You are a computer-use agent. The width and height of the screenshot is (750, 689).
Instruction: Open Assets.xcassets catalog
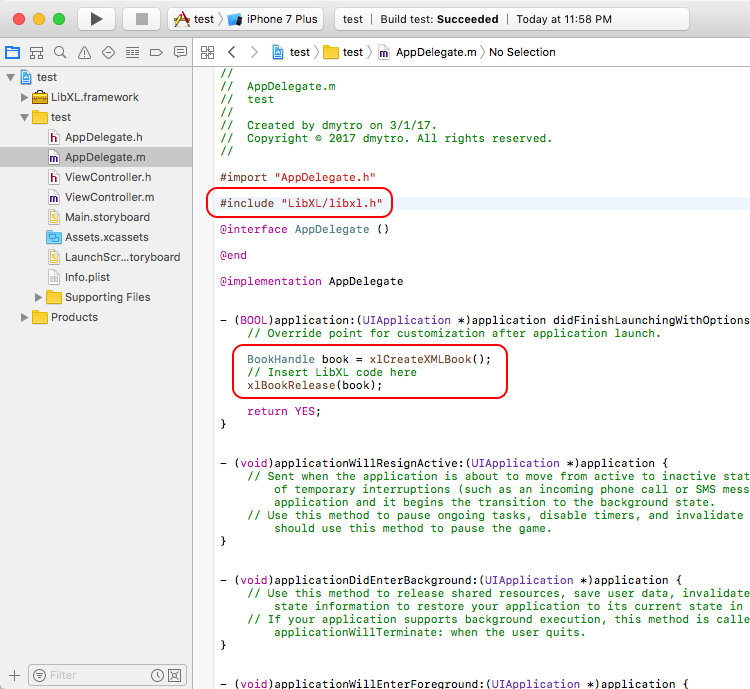[96, 237]
